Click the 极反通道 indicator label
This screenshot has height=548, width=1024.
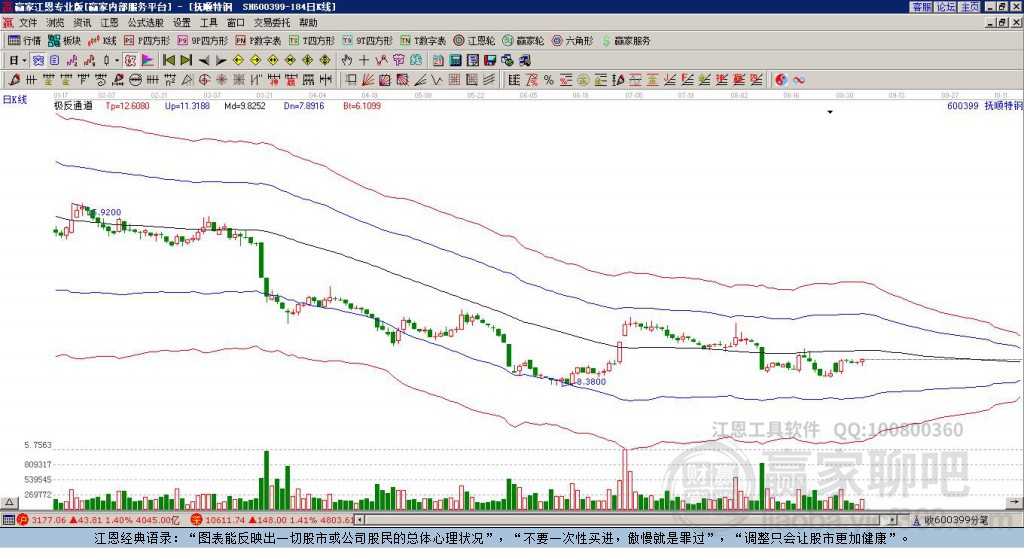click(x=73, y=105)
